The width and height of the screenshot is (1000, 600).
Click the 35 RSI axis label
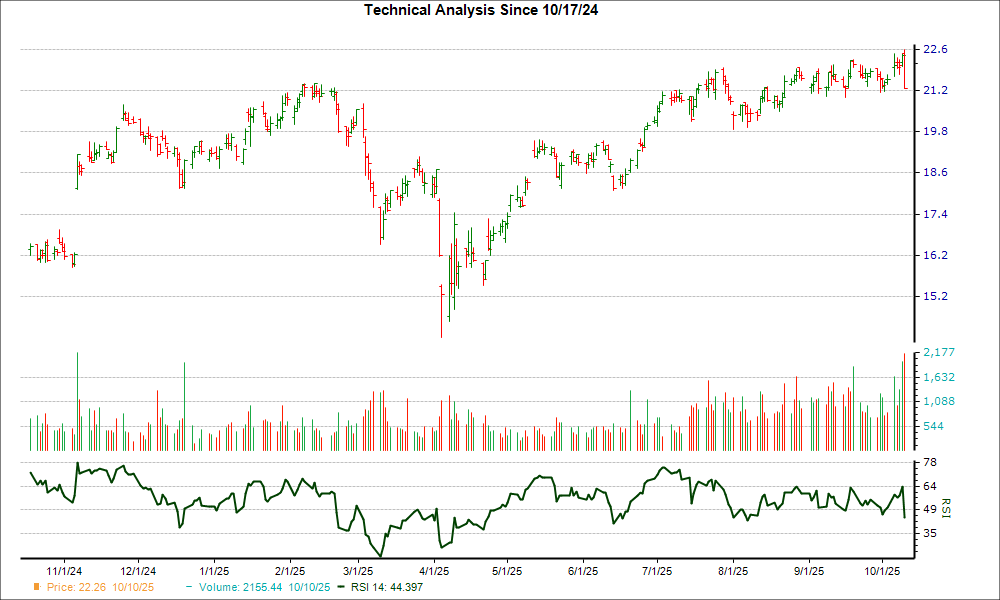pos(928,534)
